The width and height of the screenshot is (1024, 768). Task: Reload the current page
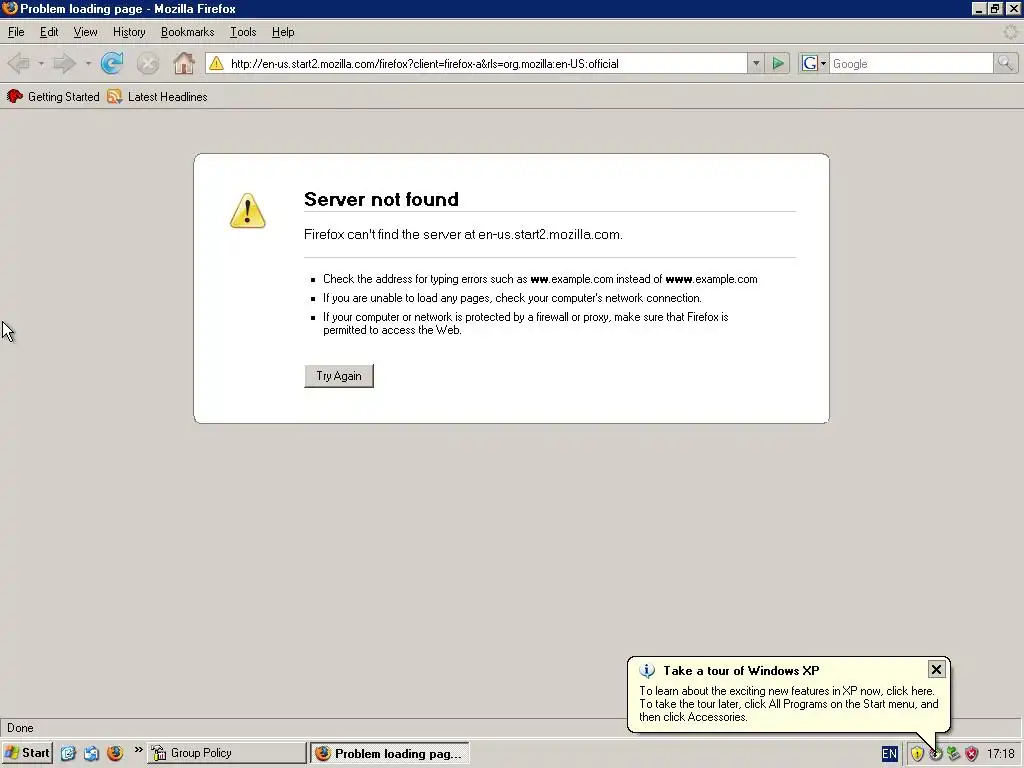point(112,63)
